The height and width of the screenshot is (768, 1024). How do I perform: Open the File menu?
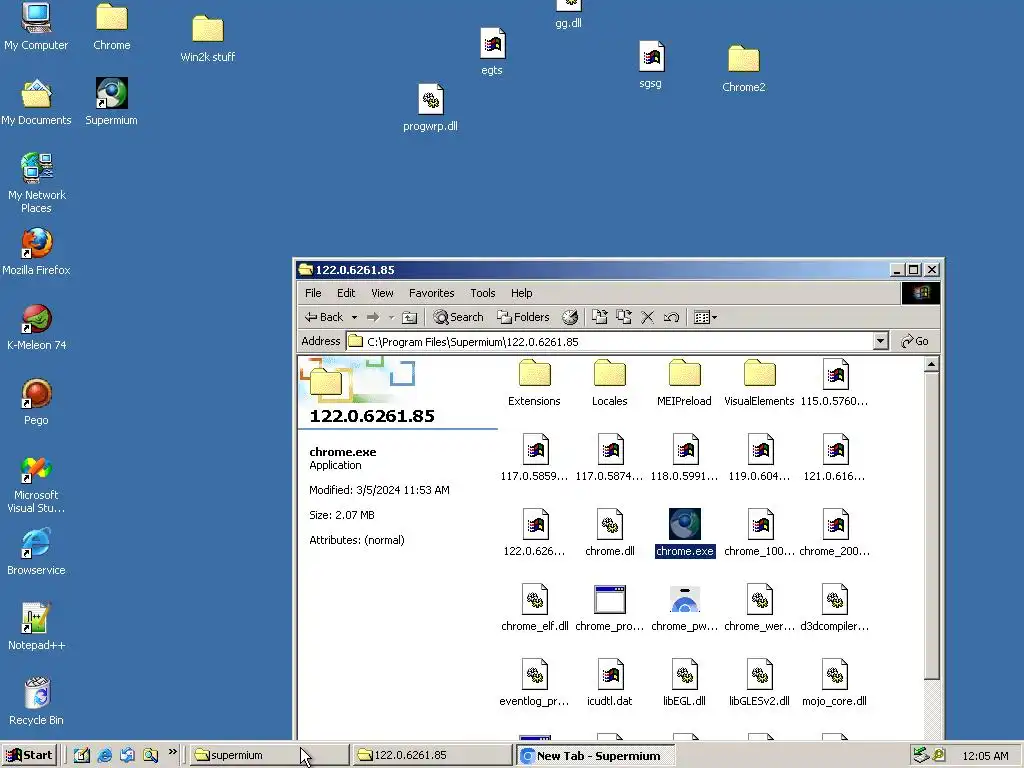(x=313, y=293)
